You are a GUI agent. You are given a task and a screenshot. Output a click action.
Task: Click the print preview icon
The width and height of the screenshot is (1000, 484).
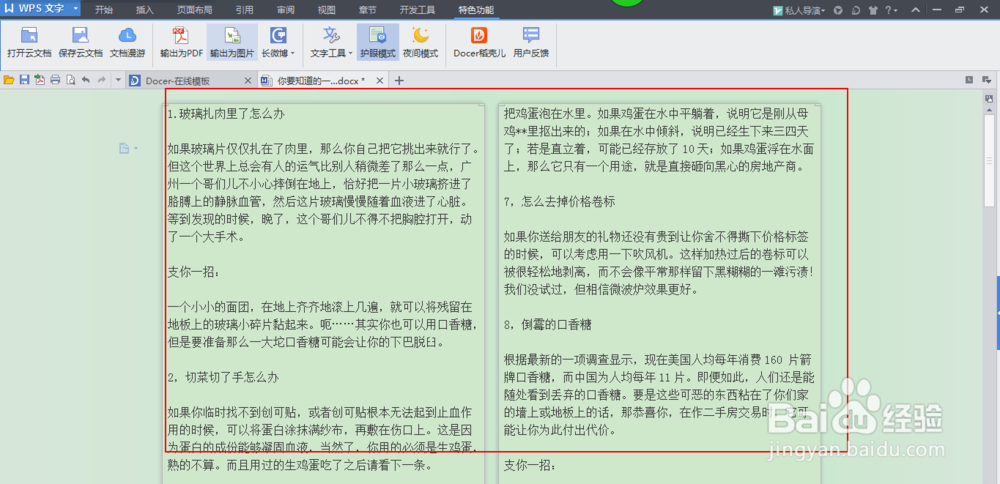coord(70,80)
